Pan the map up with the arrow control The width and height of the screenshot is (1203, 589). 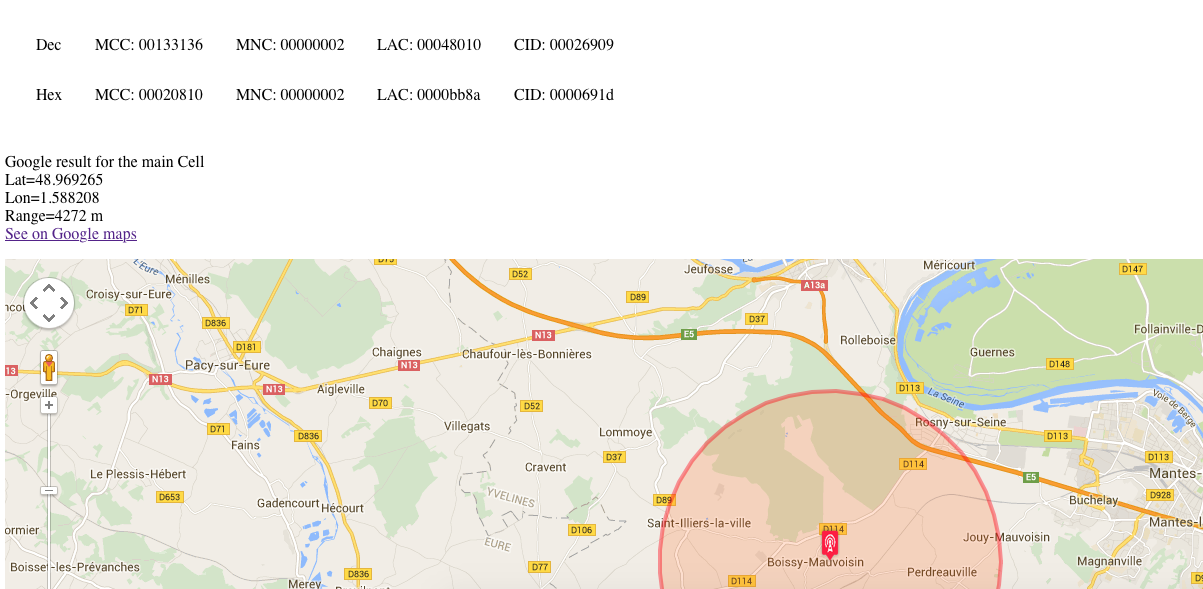pos(49,288)
